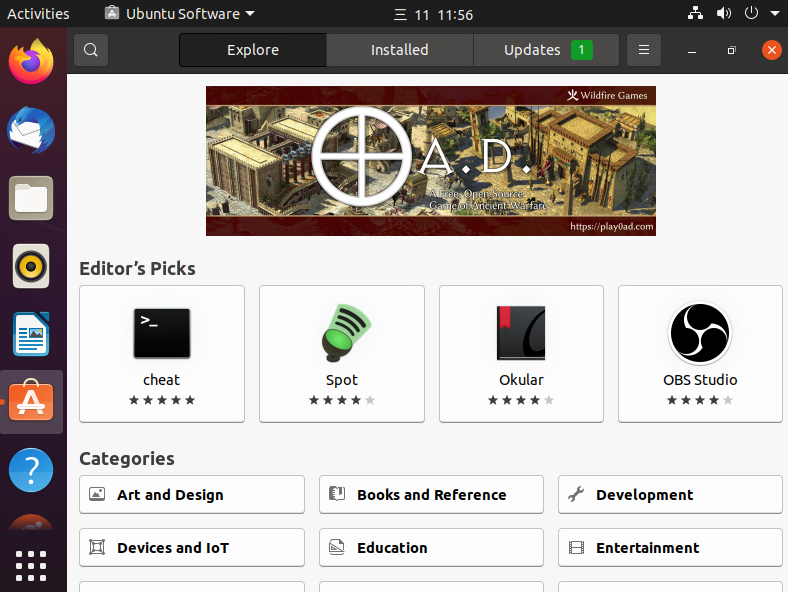Click the https://play0ad.com text on banner
The width and height of the screenshot is (788, 592).
pyautogui.click(x=612, y=227)
